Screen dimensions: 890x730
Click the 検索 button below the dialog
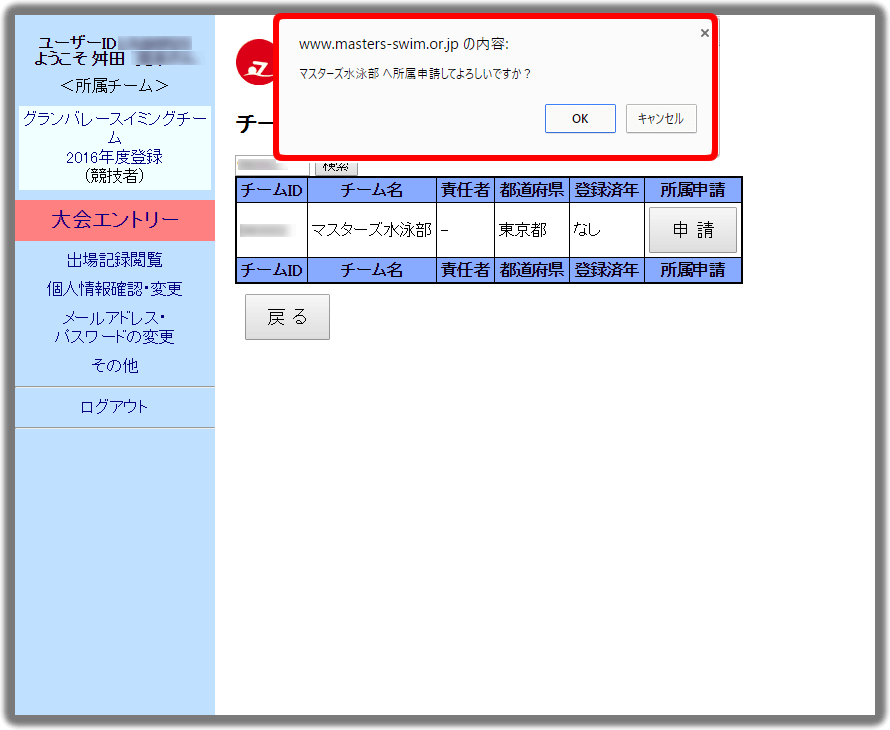tap(336, 166)
